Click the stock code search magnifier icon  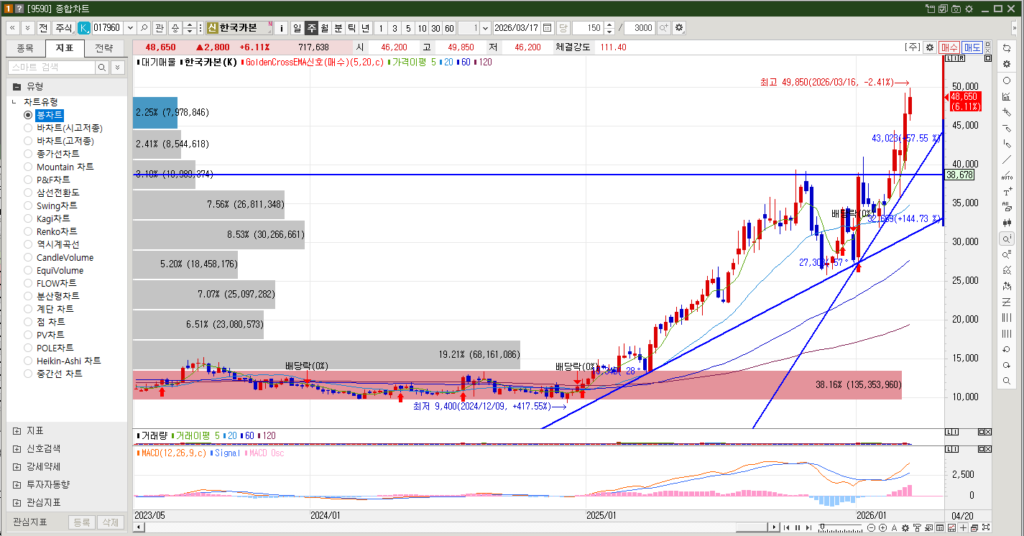click(x=144, y=27)
